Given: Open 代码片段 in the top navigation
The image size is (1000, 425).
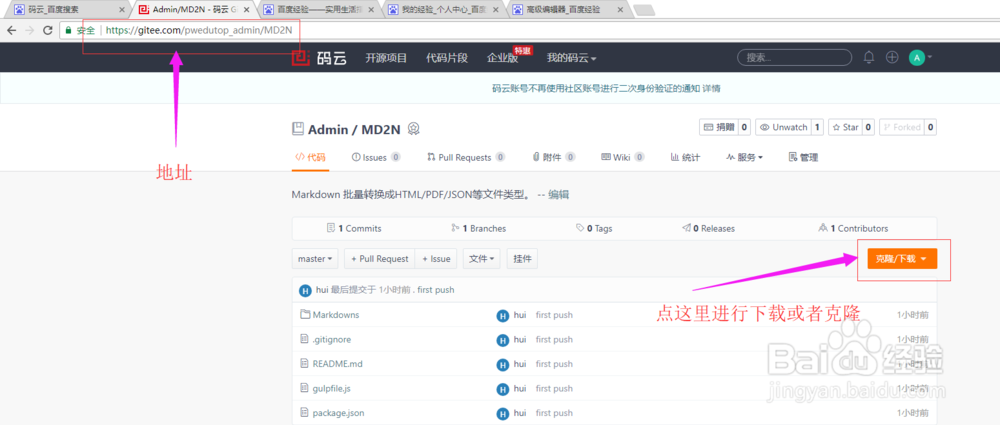Looking at the screenshot, I should click(x=447, y=58).
